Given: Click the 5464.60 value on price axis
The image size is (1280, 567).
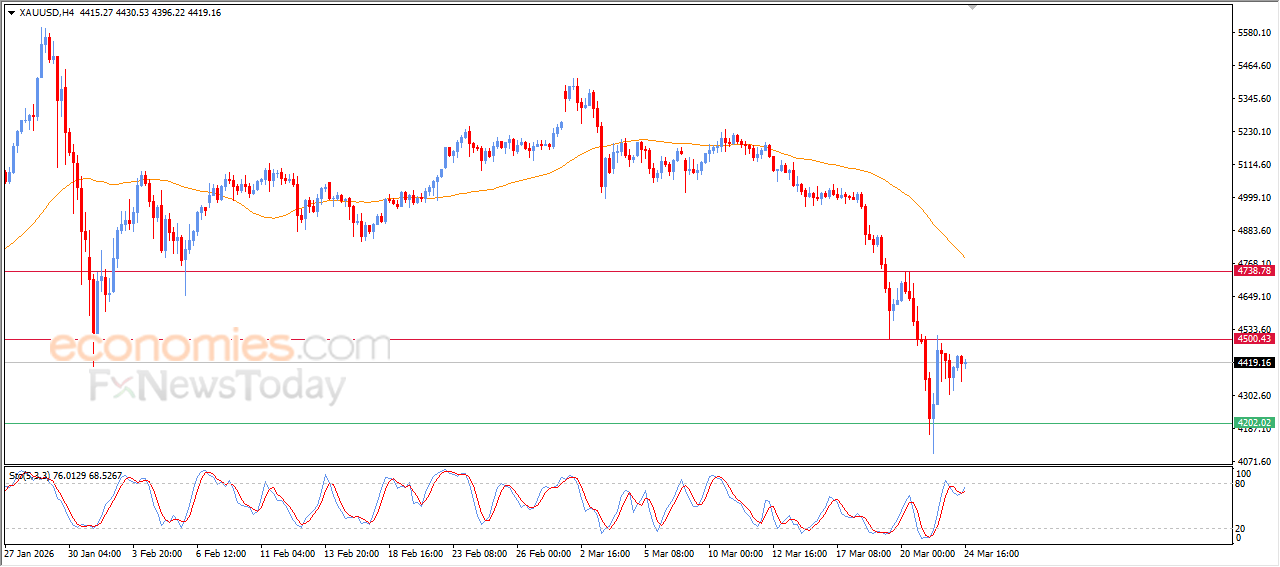Looking at the screenshot, I should (1254, 66).
